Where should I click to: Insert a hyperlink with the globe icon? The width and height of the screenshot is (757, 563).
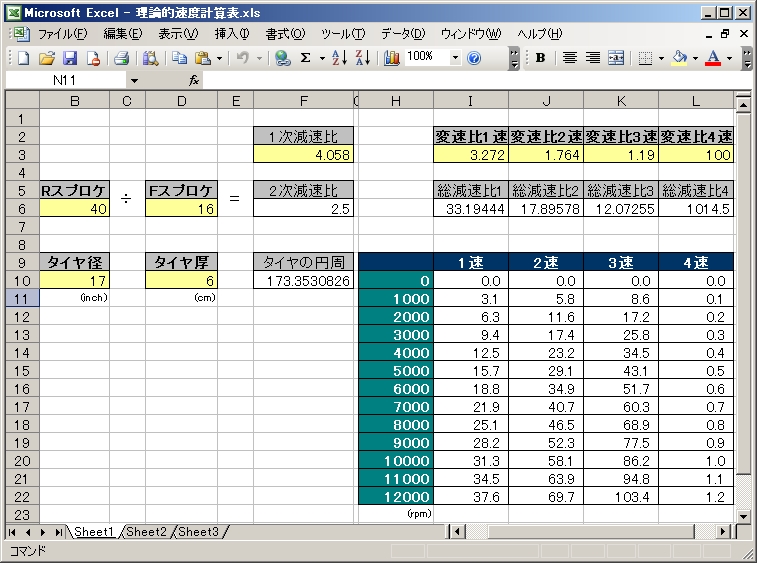[x=282, y=58]
